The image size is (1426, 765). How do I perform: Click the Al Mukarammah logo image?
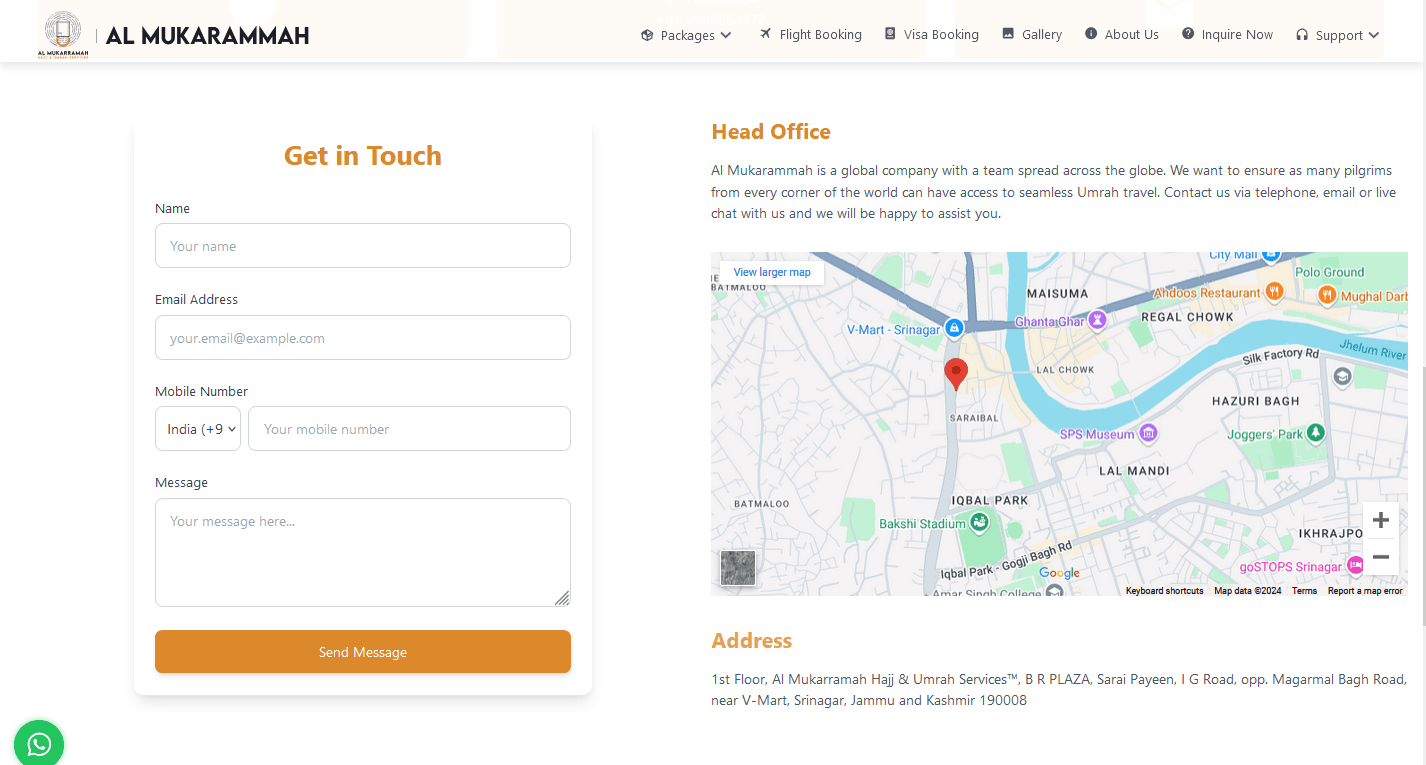63,35
